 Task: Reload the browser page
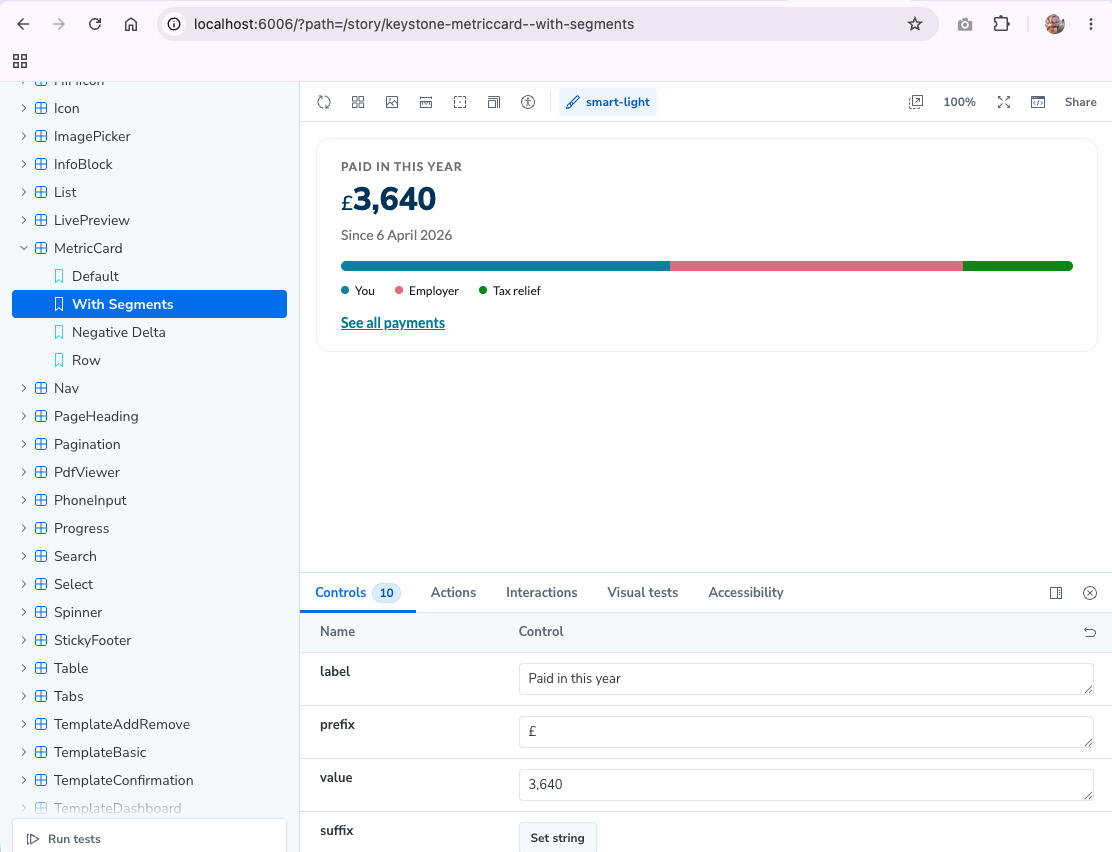pyautogui.click(x=95, y=24)
